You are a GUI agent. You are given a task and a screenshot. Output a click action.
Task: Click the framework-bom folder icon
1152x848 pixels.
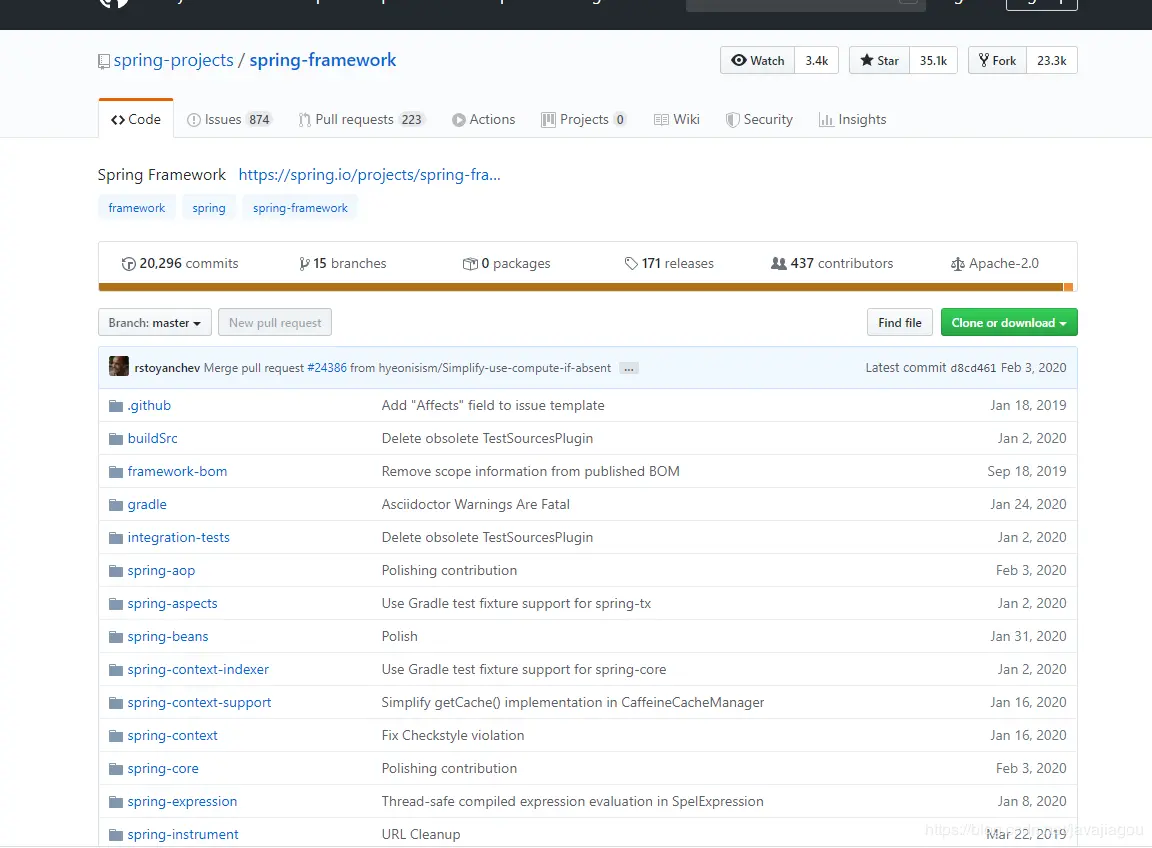click(115, 472)
